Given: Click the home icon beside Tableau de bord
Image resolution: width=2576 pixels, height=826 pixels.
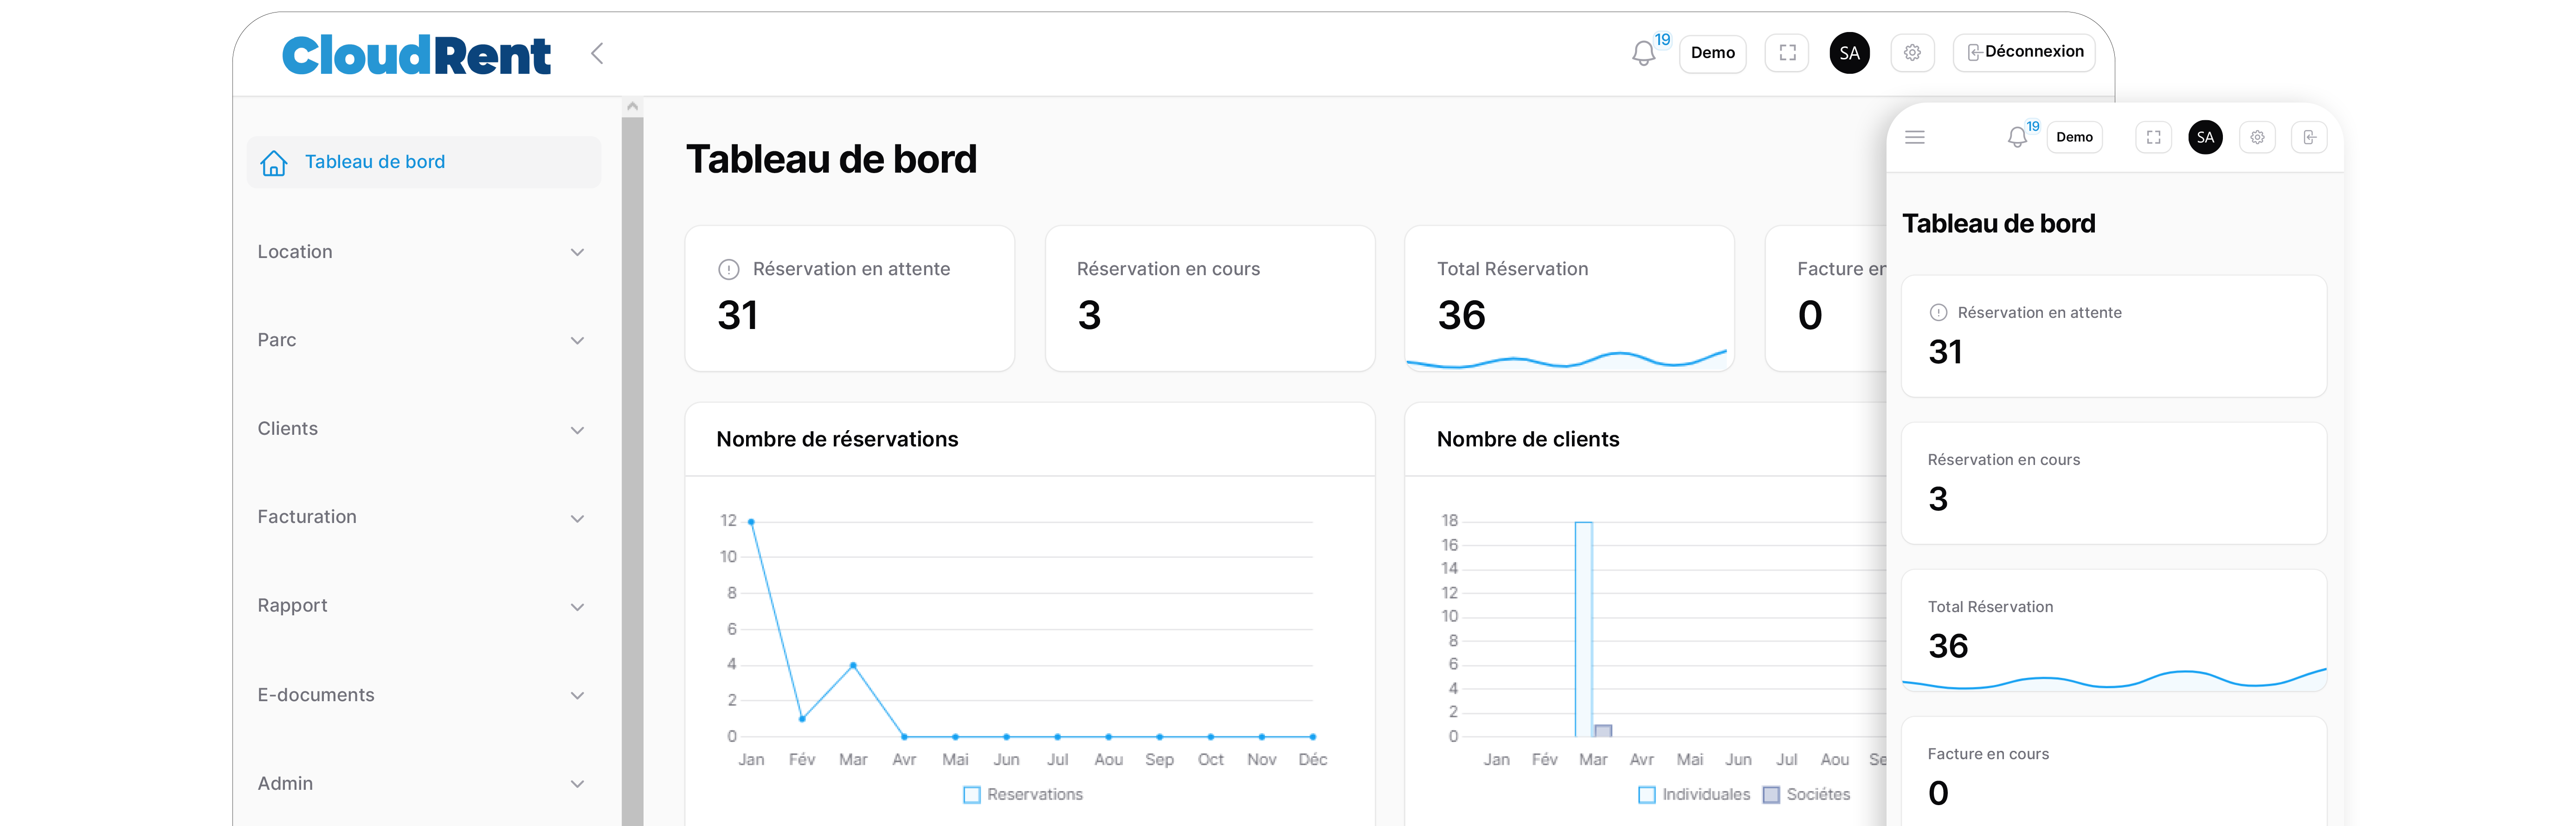Looking at the screenshot, I should pos(274,162).
